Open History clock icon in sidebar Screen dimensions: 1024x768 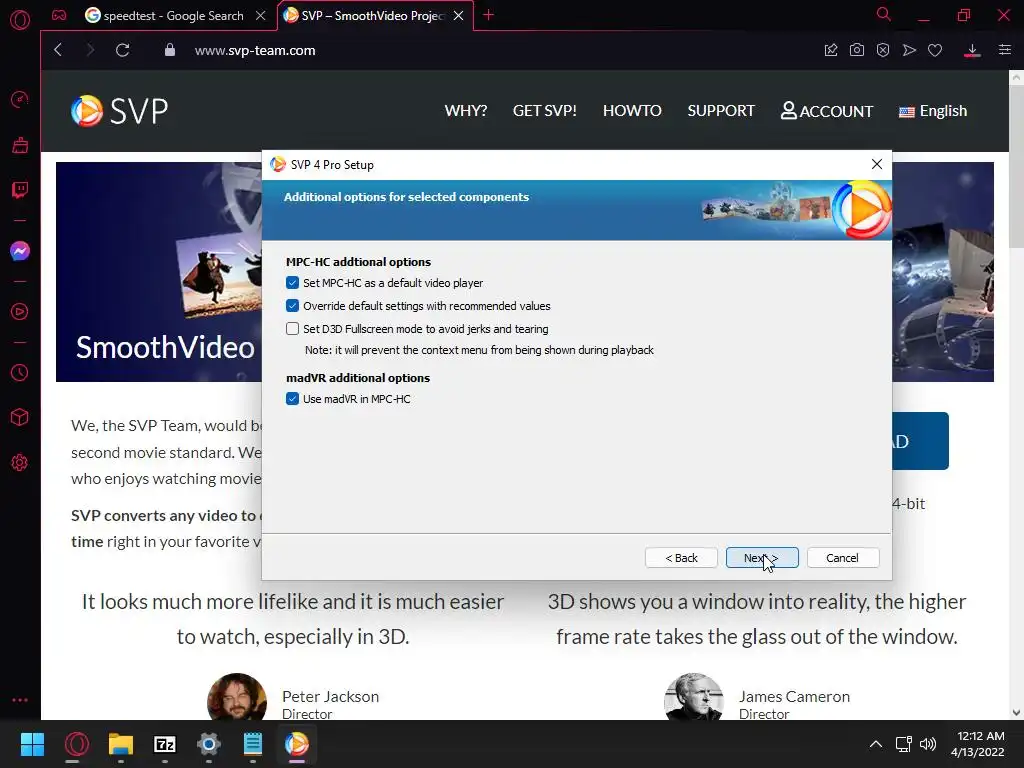pos(20,372)
